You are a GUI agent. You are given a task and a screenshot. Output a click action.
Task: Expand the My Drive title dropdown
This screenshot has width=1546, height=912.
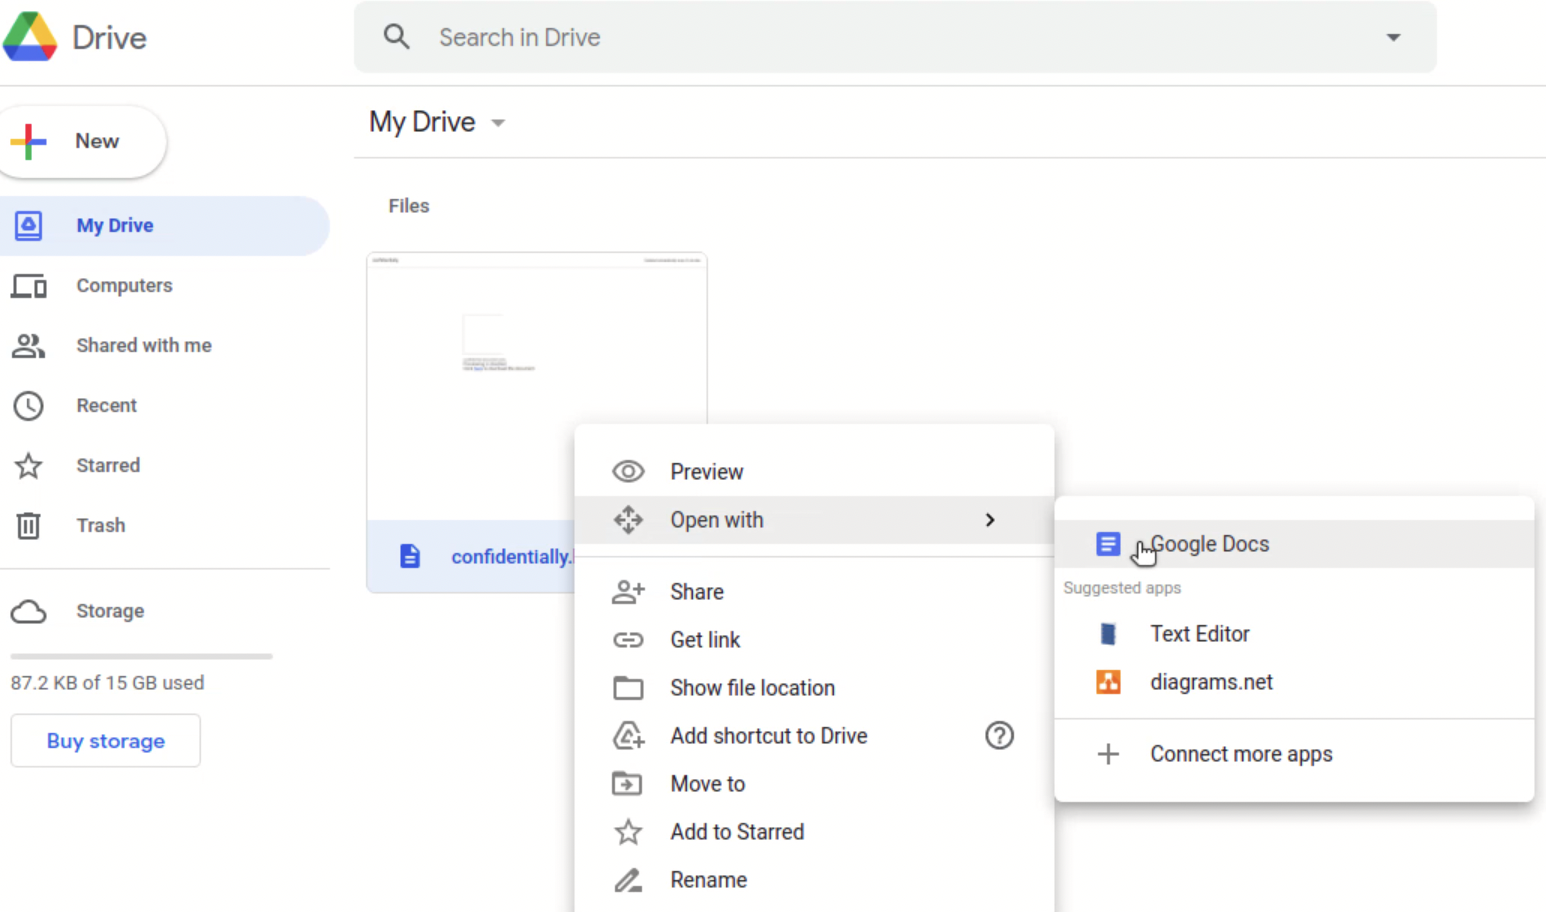pos(498,123)
